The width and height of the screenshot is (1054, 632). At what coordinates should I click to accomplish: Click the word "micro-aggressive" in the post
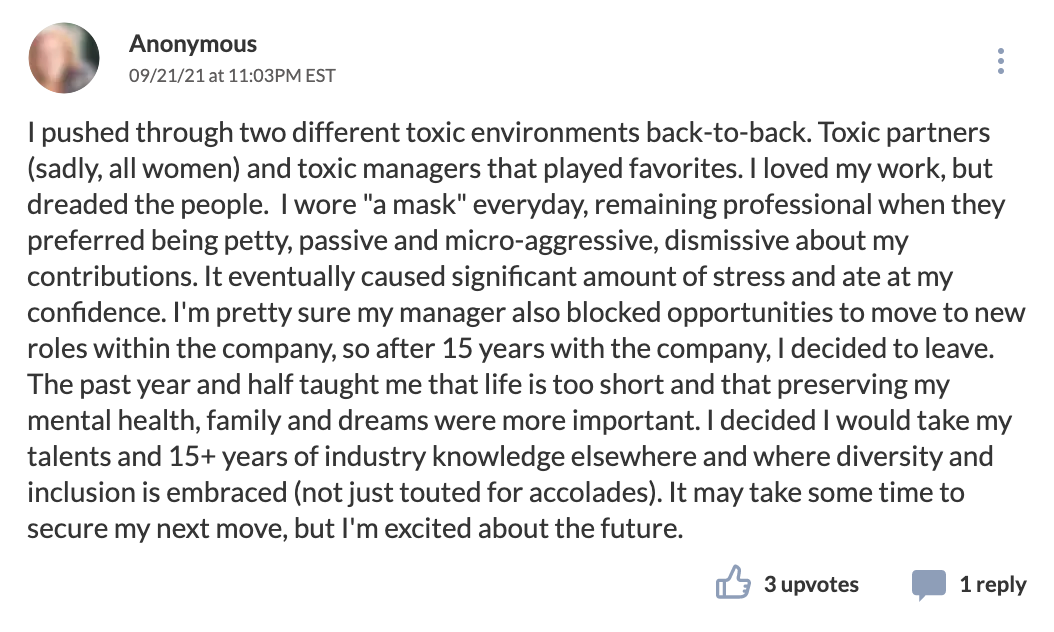551,241
